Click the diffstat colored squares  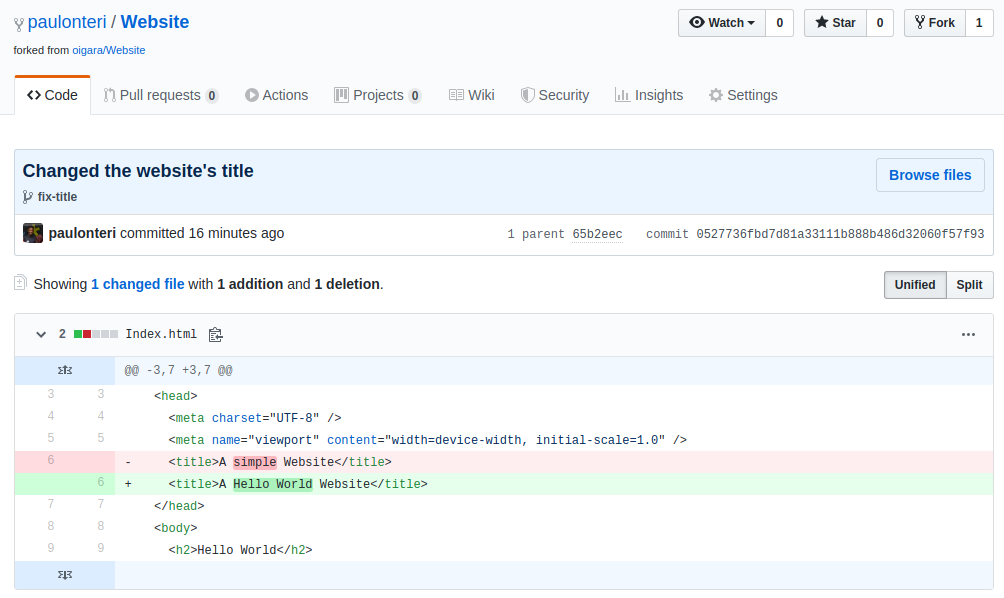(96, 335)
